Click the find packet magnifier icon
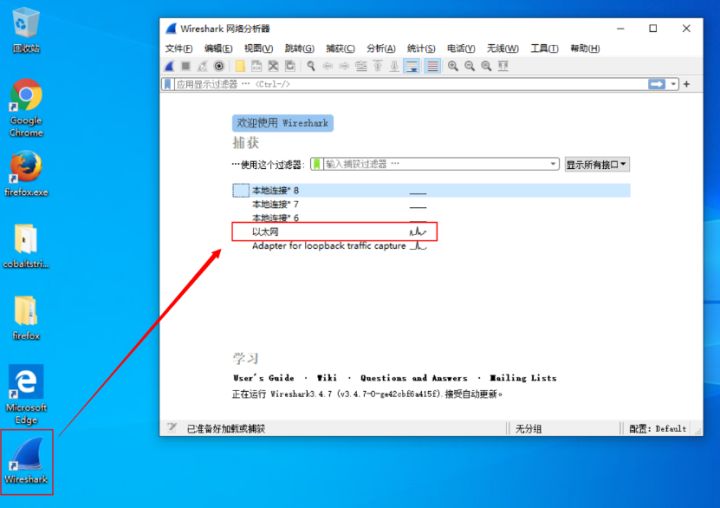This screenshot has height=508, width=720. [311, 66]
